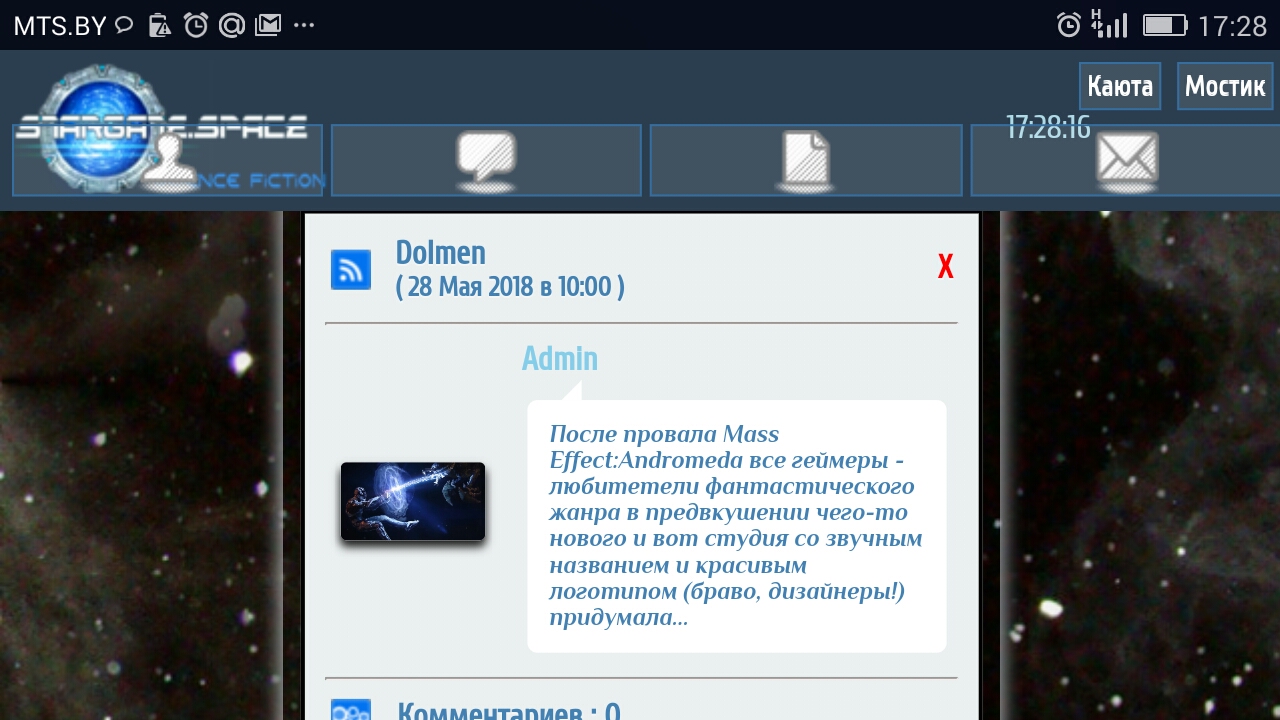Open the chat bubble navigation icon

pos(486,160)
